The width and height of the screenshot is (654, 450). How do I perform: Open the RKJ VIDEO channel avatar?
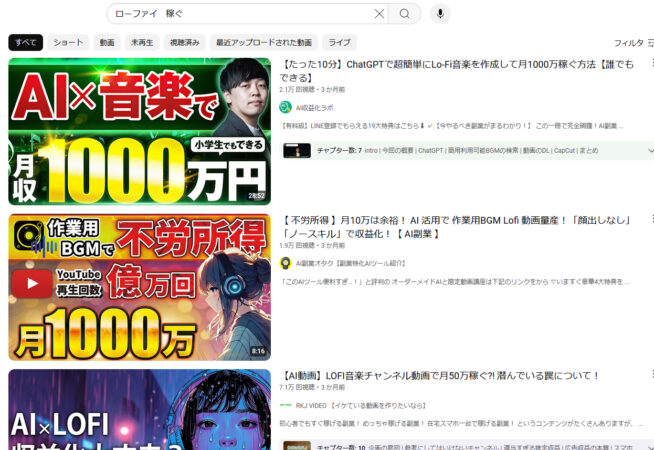pyautogui.click(x=285, y=405)
